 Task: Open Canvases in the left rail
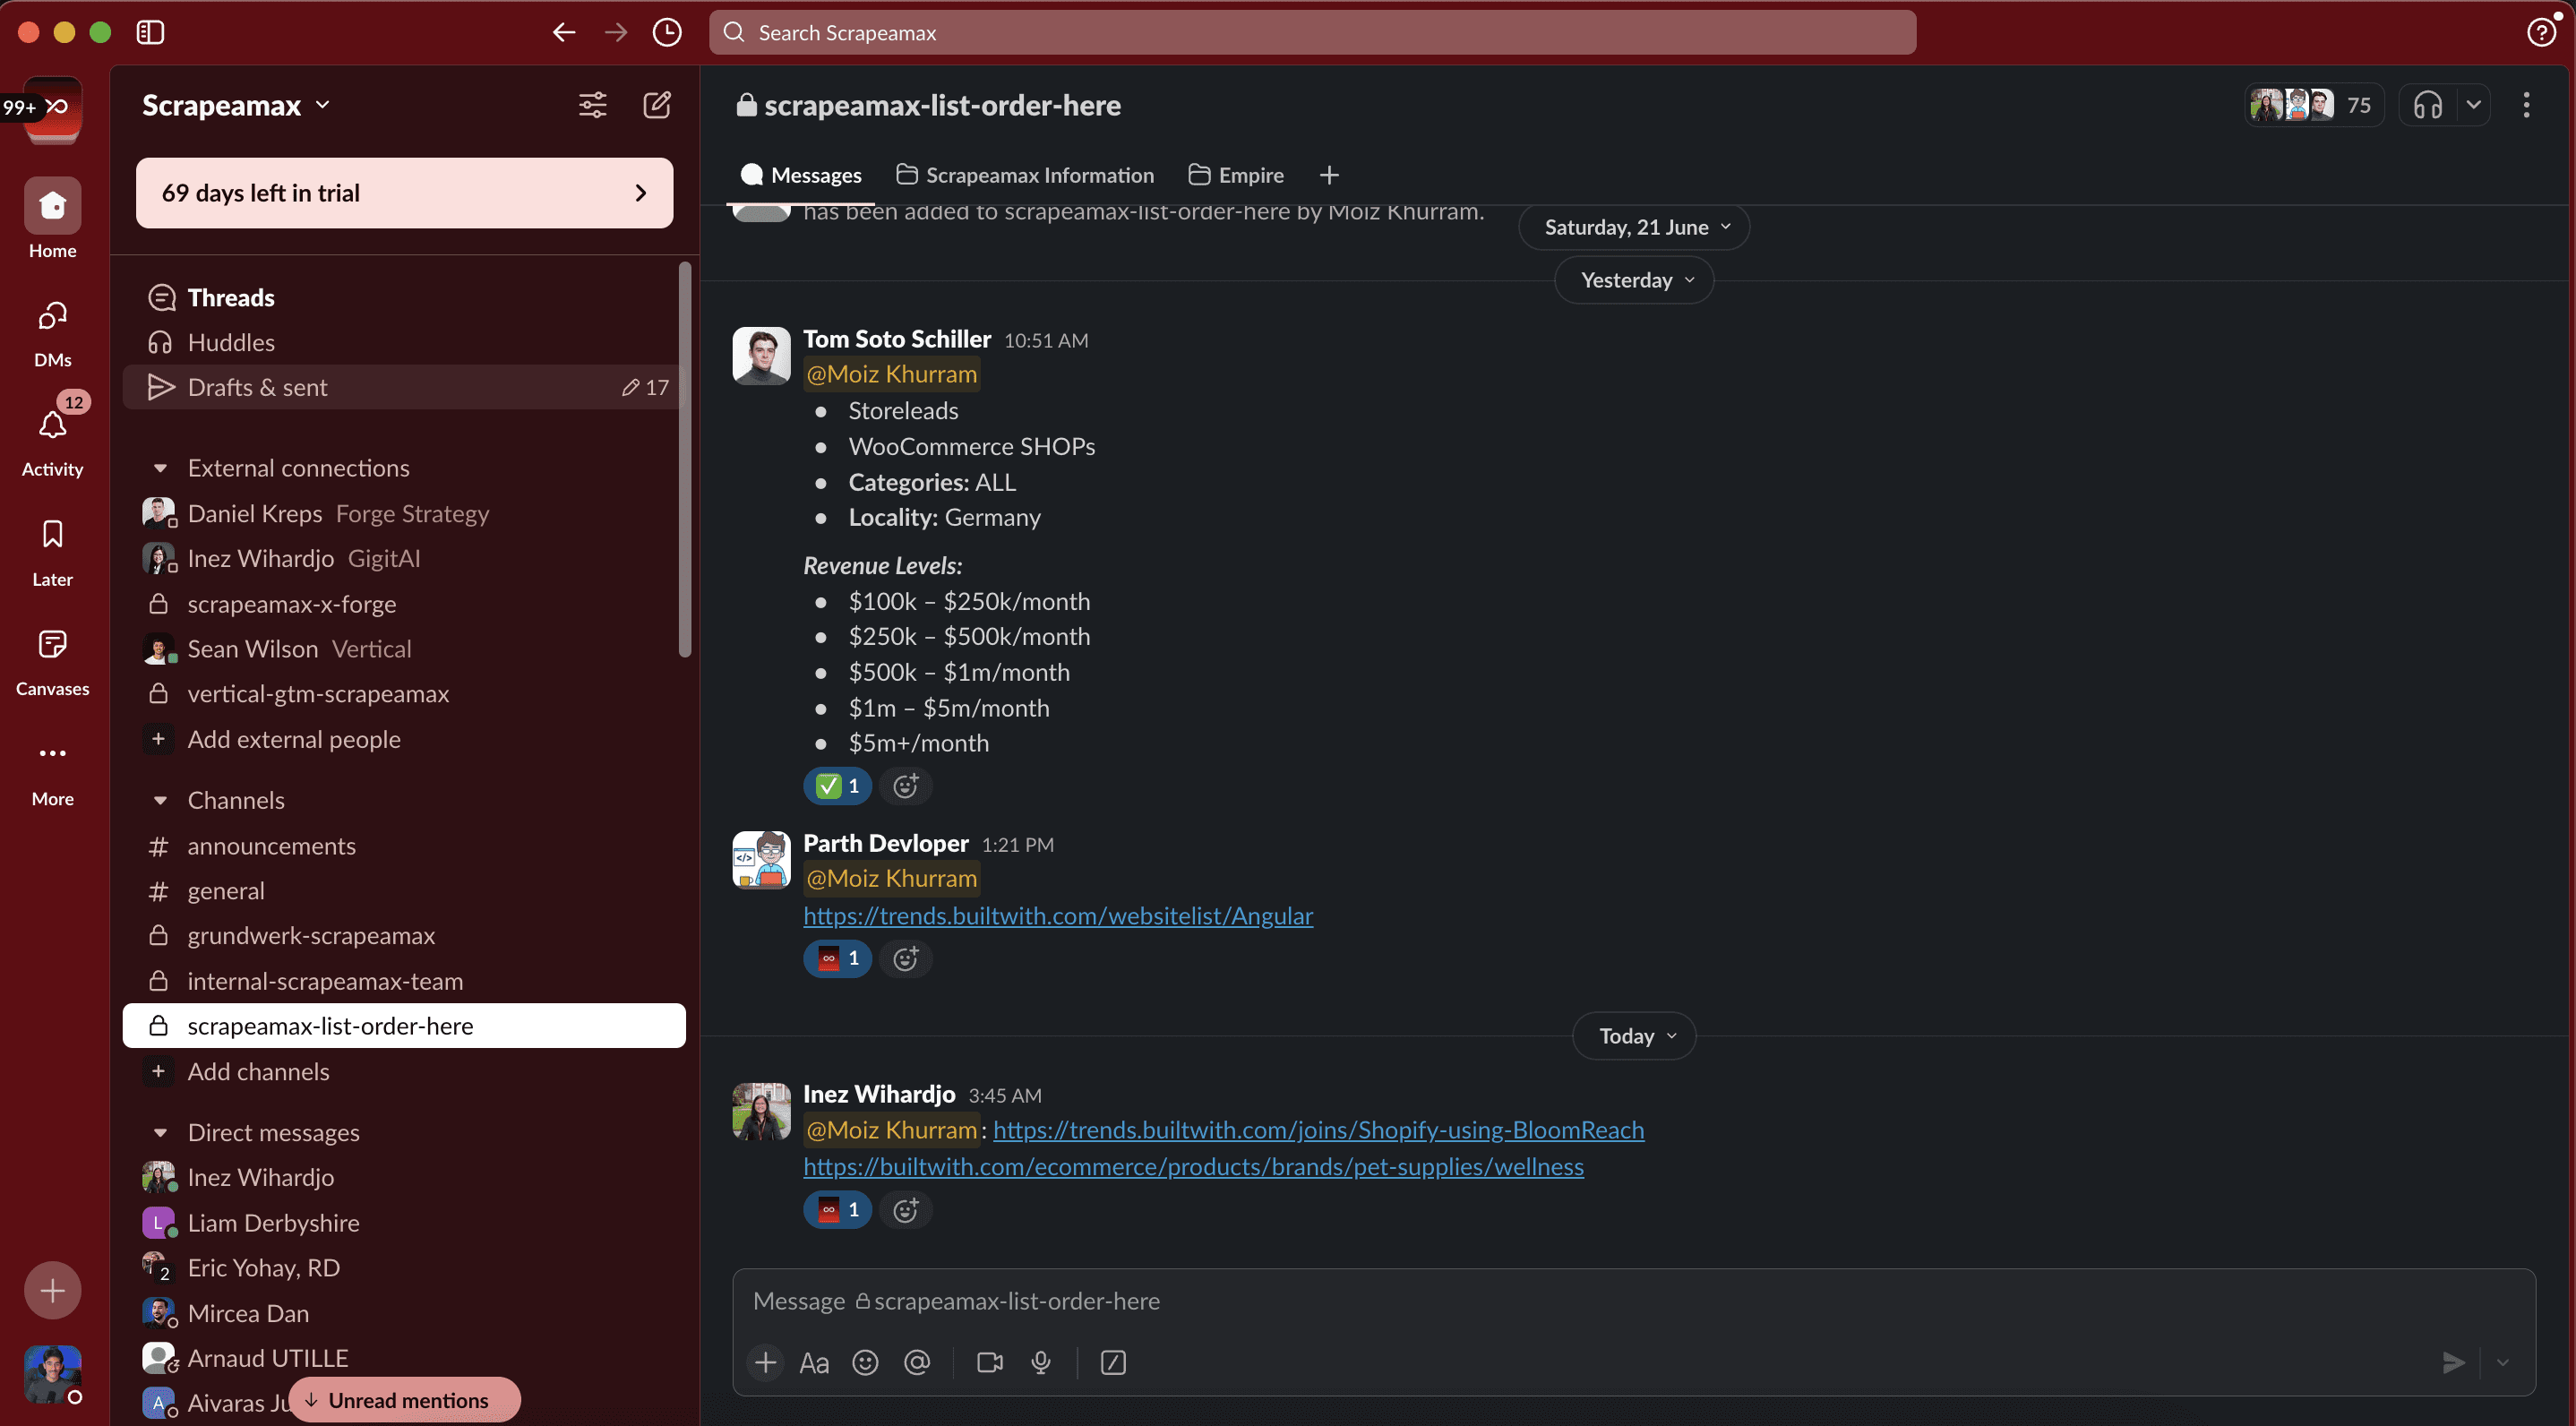pyautogui.click(x=52, y=663)
